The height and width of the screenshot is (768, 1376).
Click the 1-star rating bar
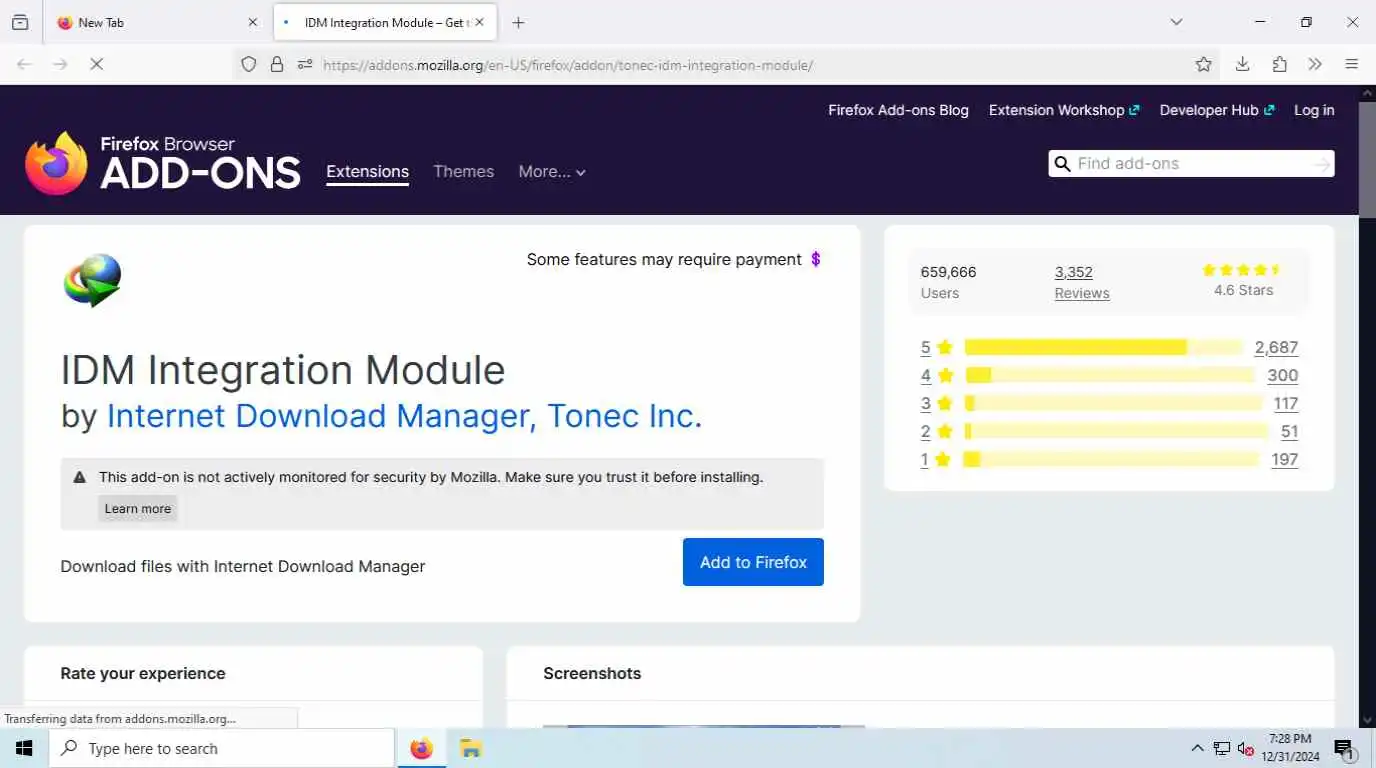point(1111,459)
